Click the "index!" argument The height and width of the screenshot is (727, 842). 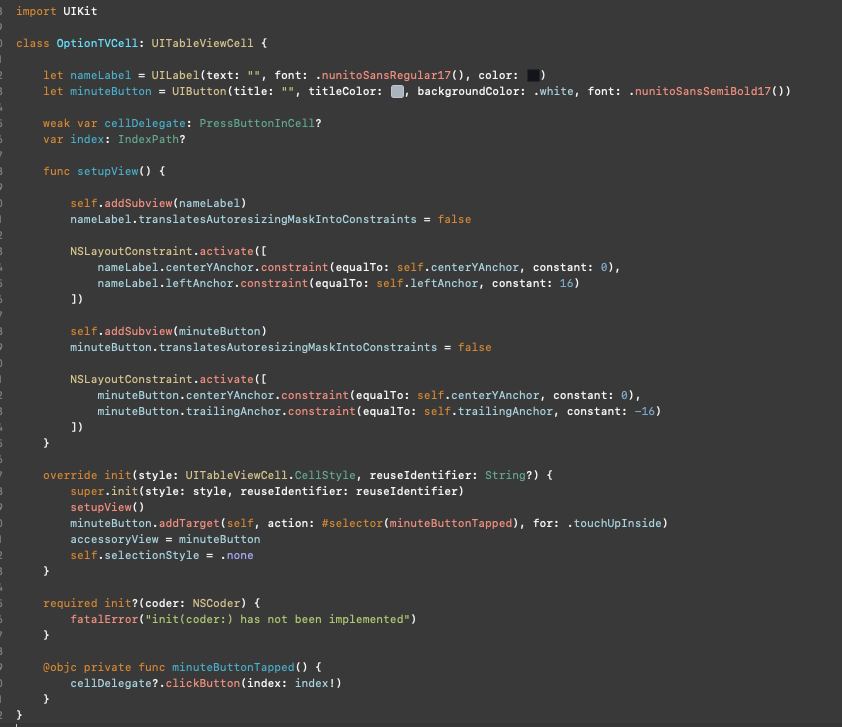pos(315,684)
